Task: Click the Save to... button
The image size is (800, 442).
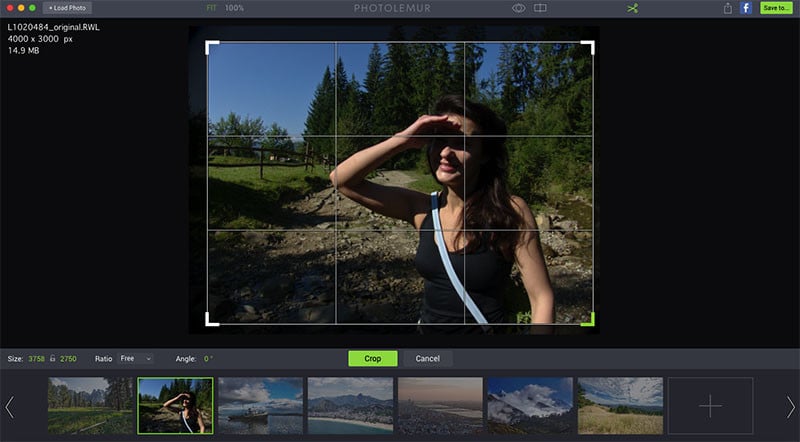Action: point(776,8)
